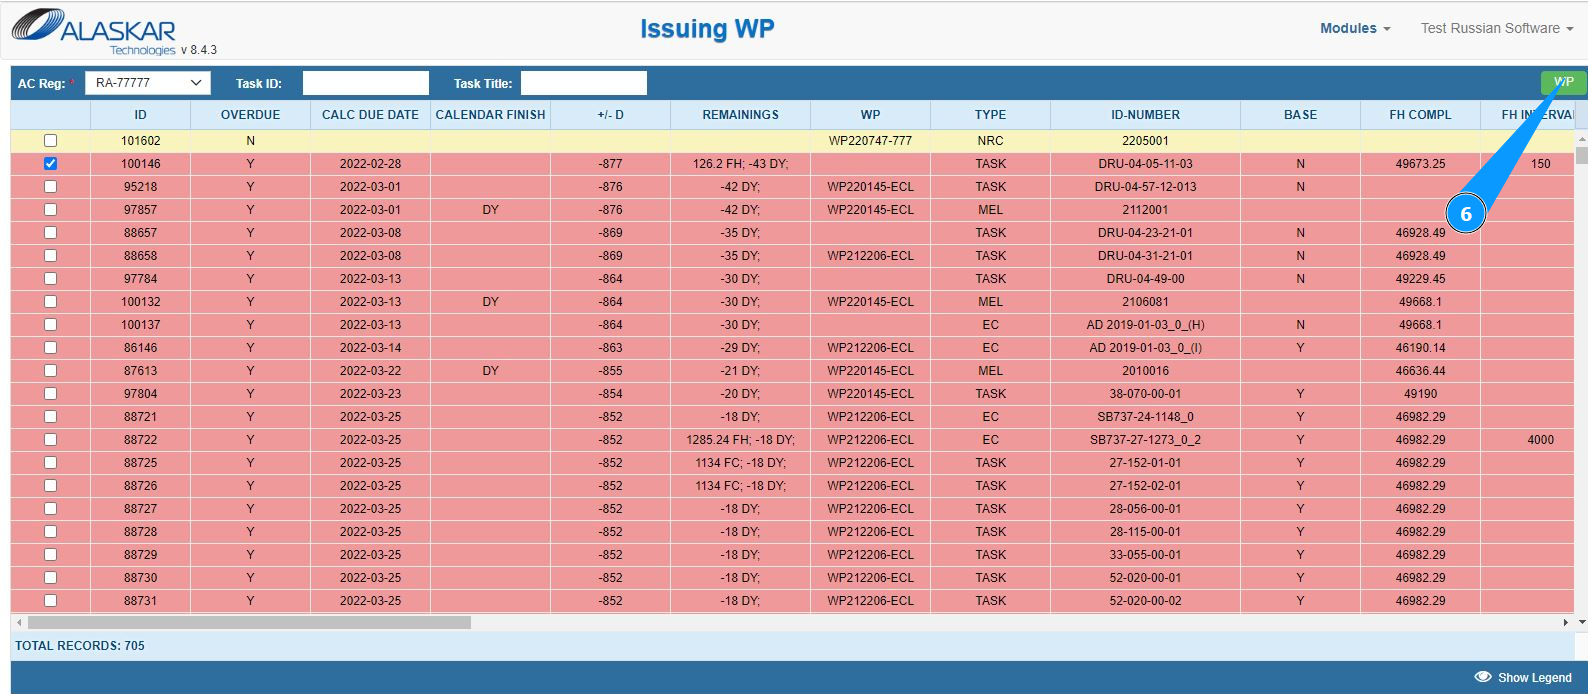Check the box for row ID 88731

(51, 601)
